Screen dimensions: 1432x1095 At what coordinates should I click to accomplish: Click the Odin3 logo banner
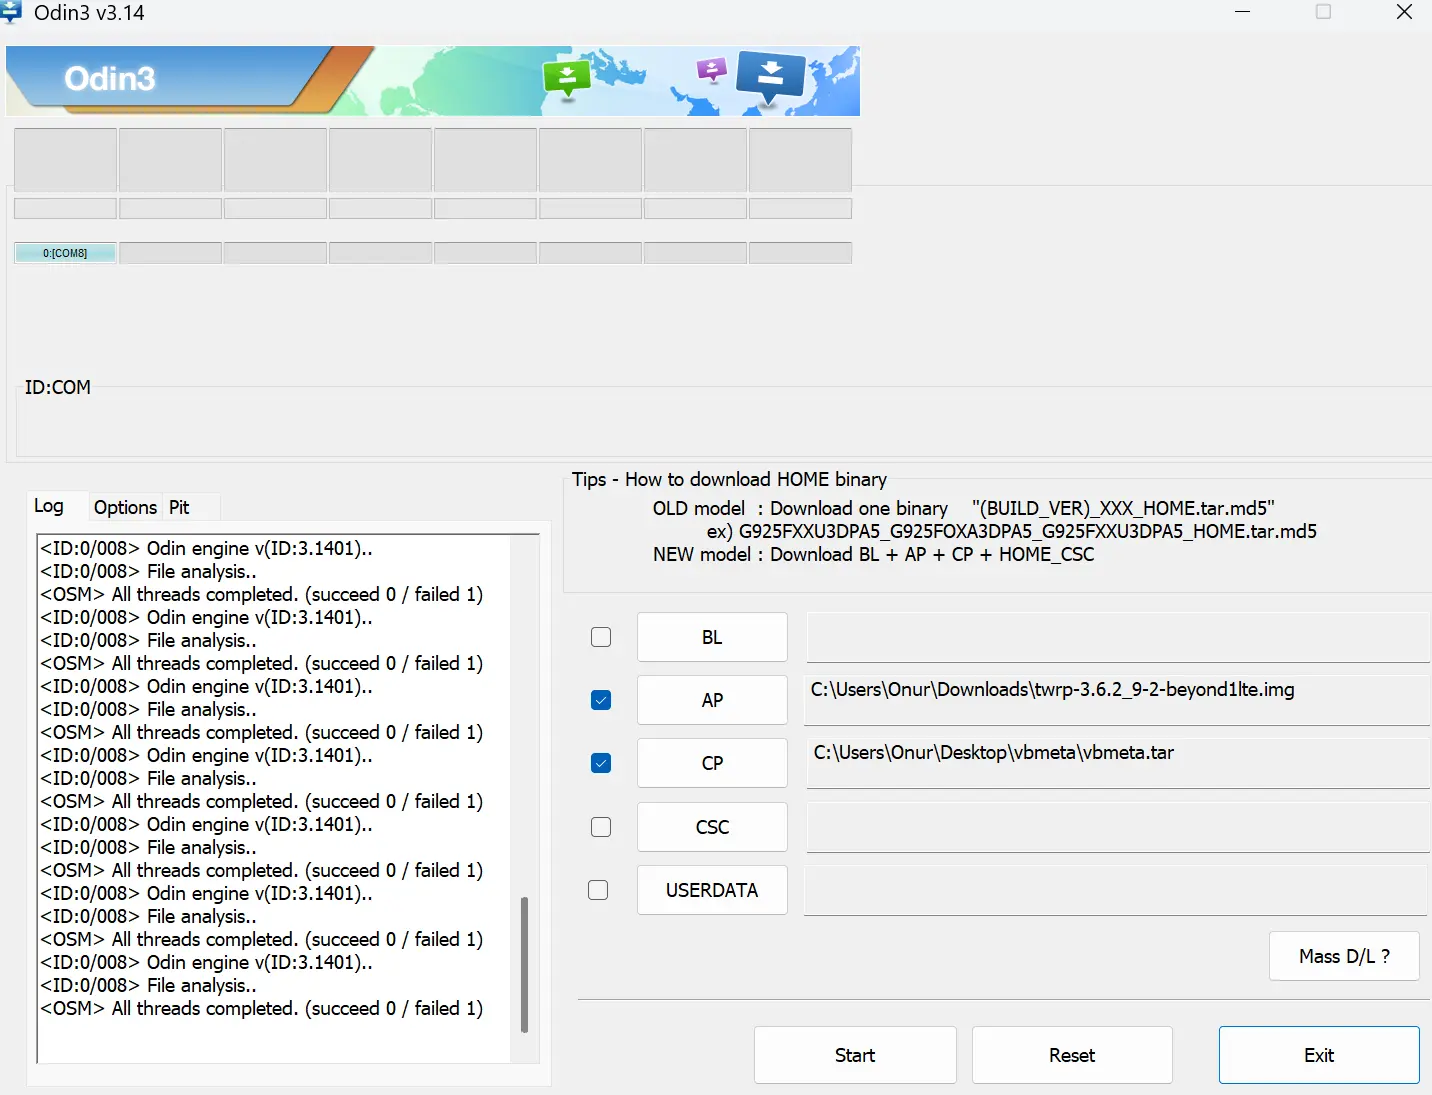[x=433, y=81]
